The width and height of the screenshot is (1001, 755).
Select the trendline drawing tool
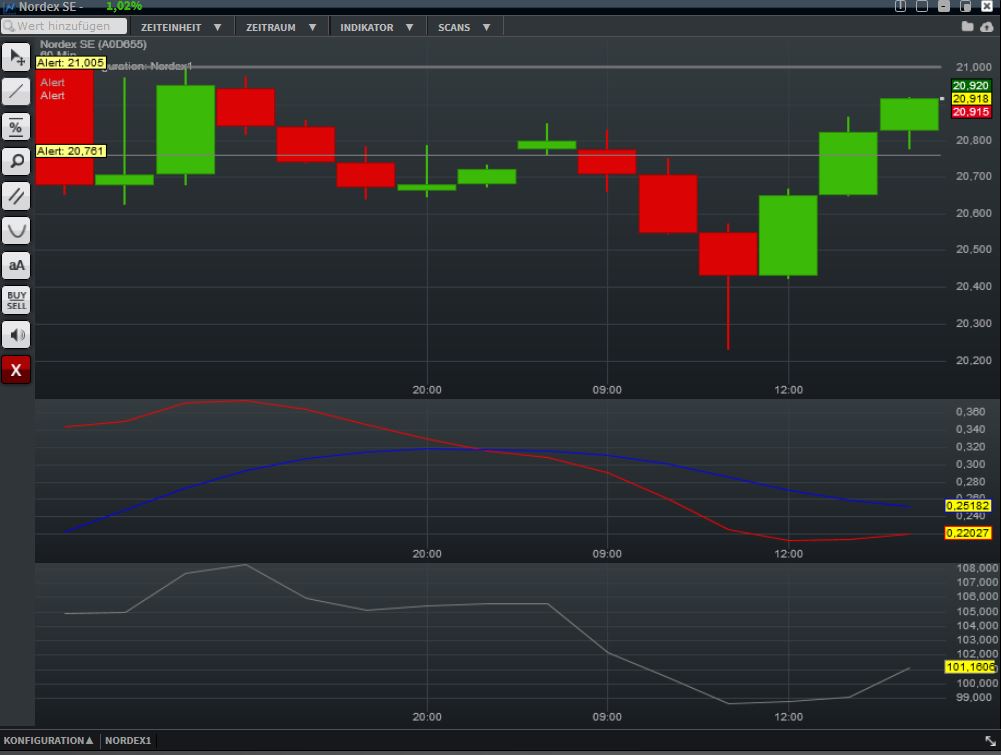point(15,91)
